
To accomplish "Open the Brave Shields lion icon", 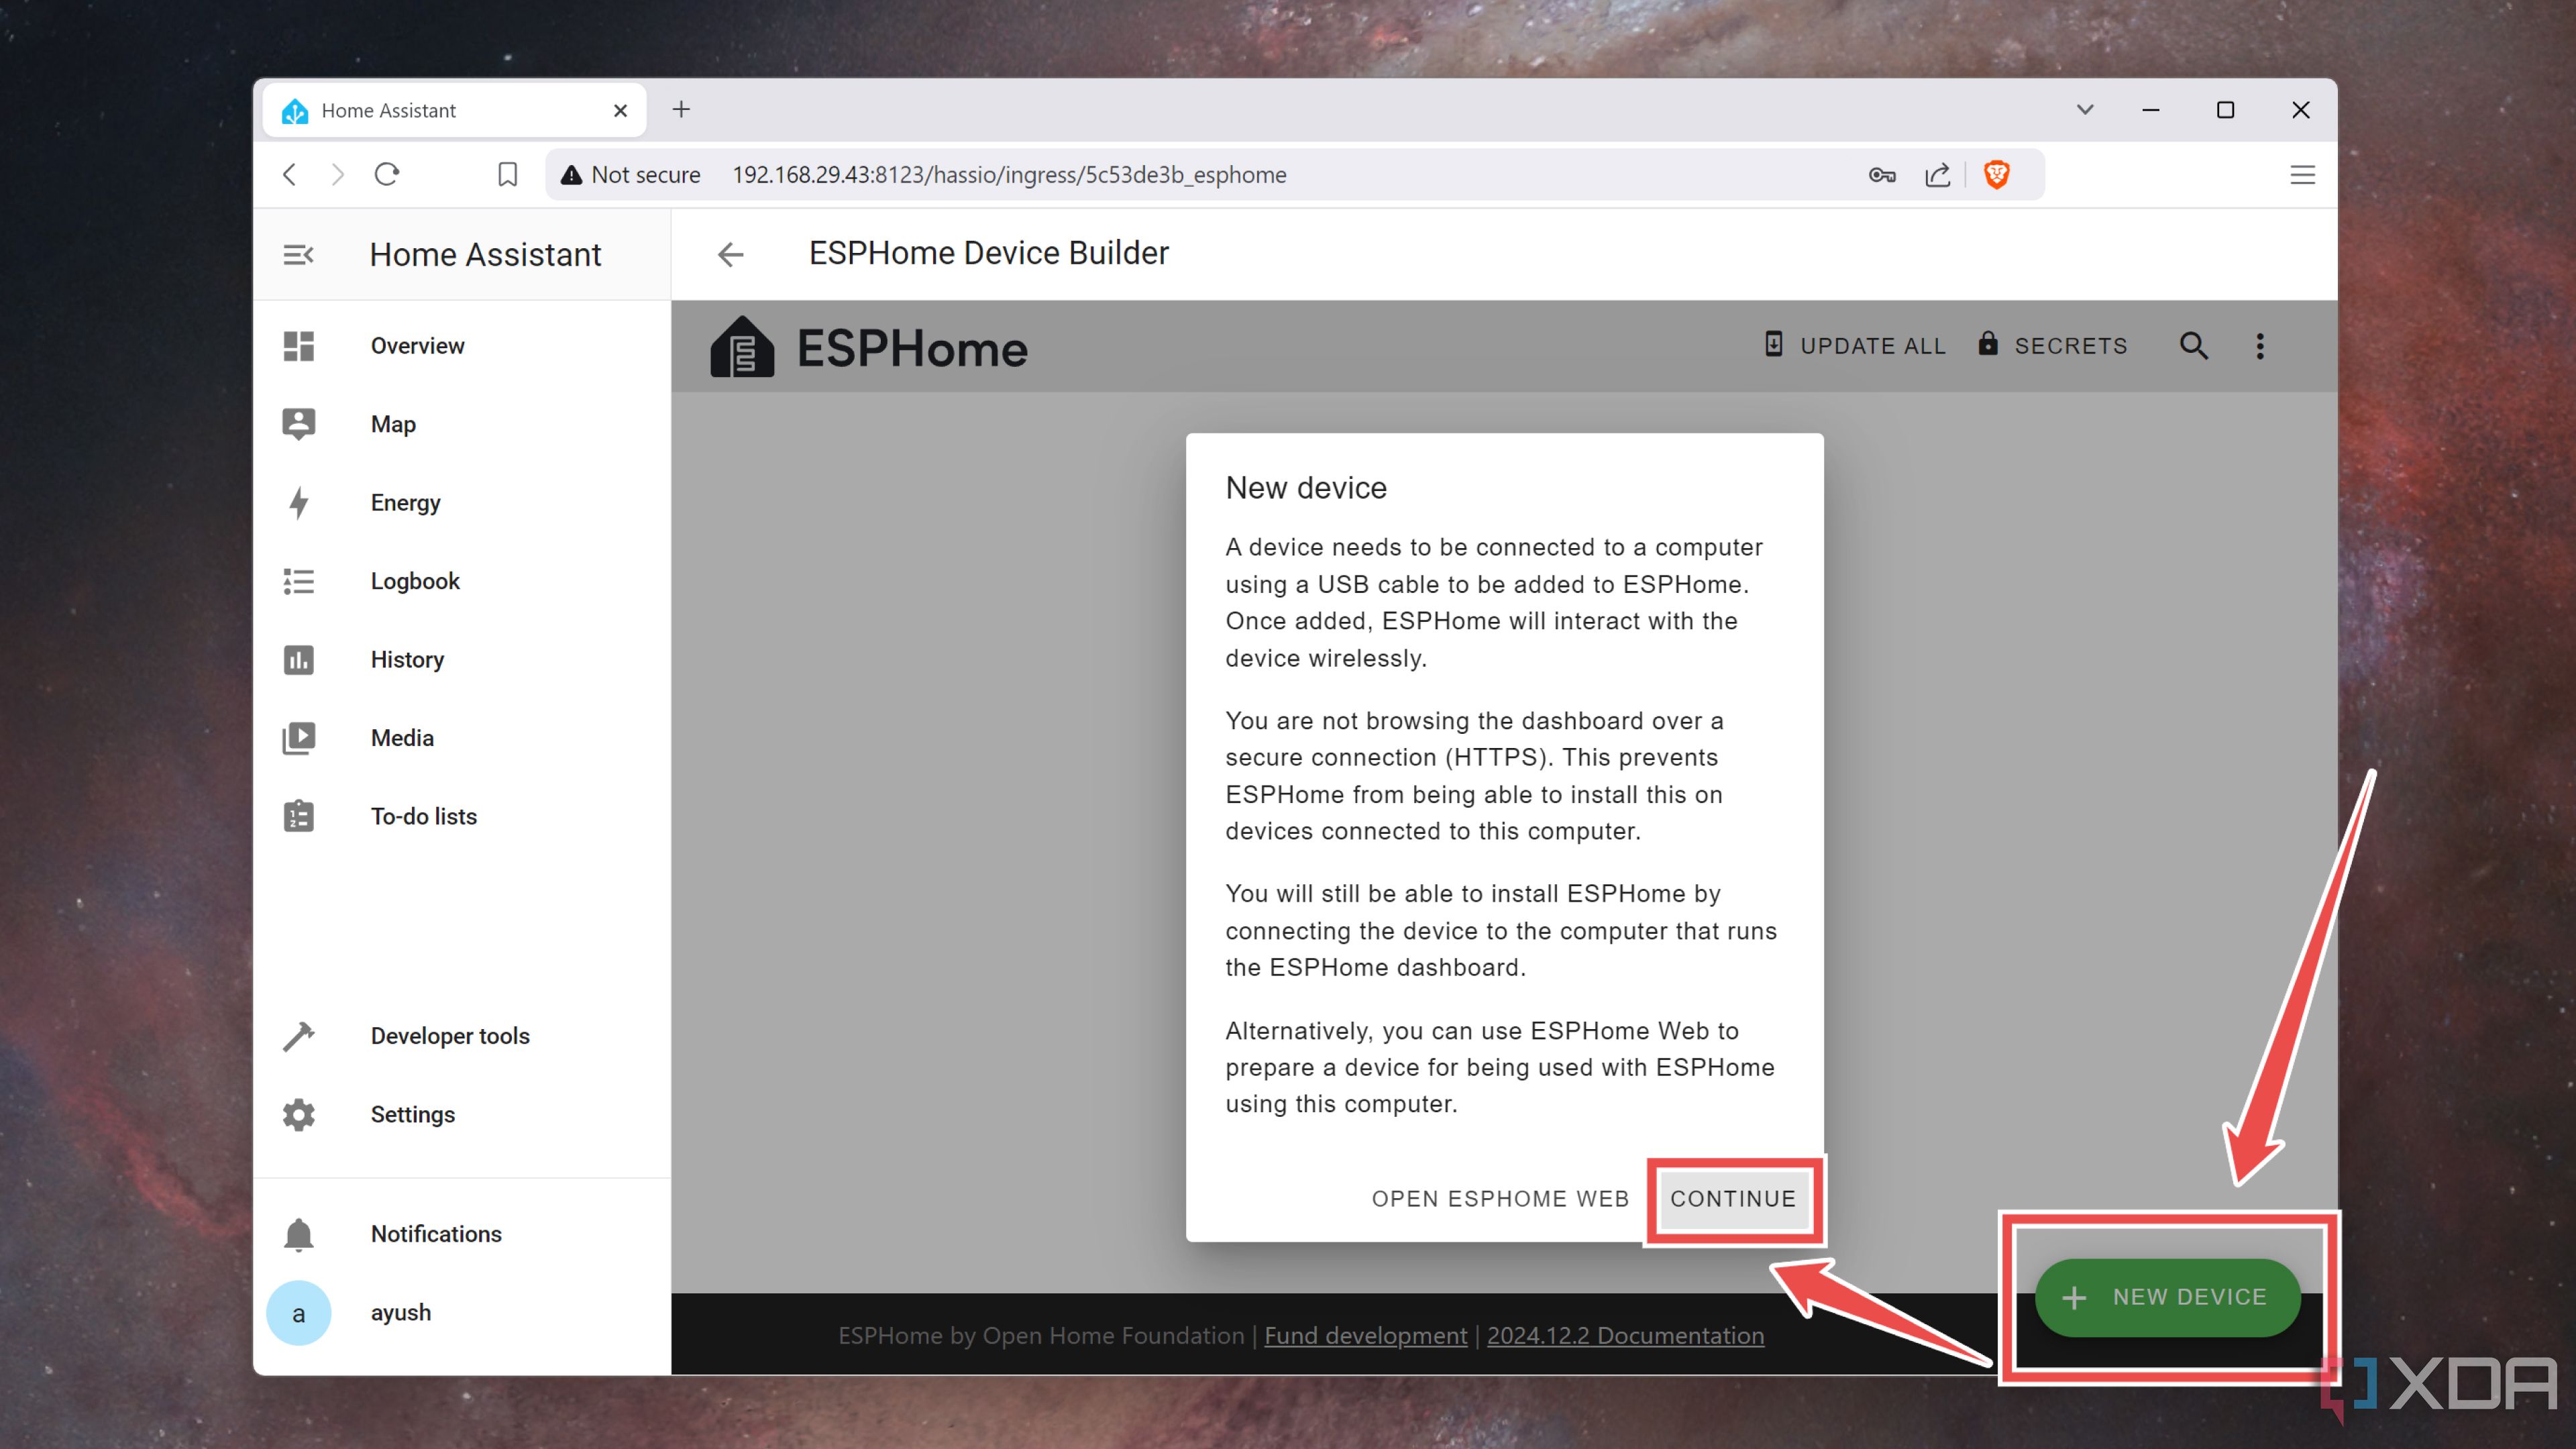I will (1997, 175).
